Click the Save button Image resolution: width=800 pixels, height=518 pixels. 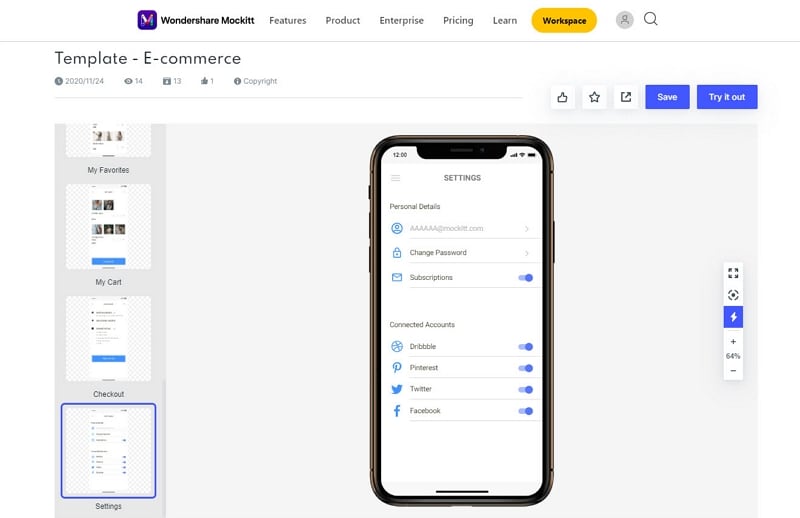[x=667, y=97]
